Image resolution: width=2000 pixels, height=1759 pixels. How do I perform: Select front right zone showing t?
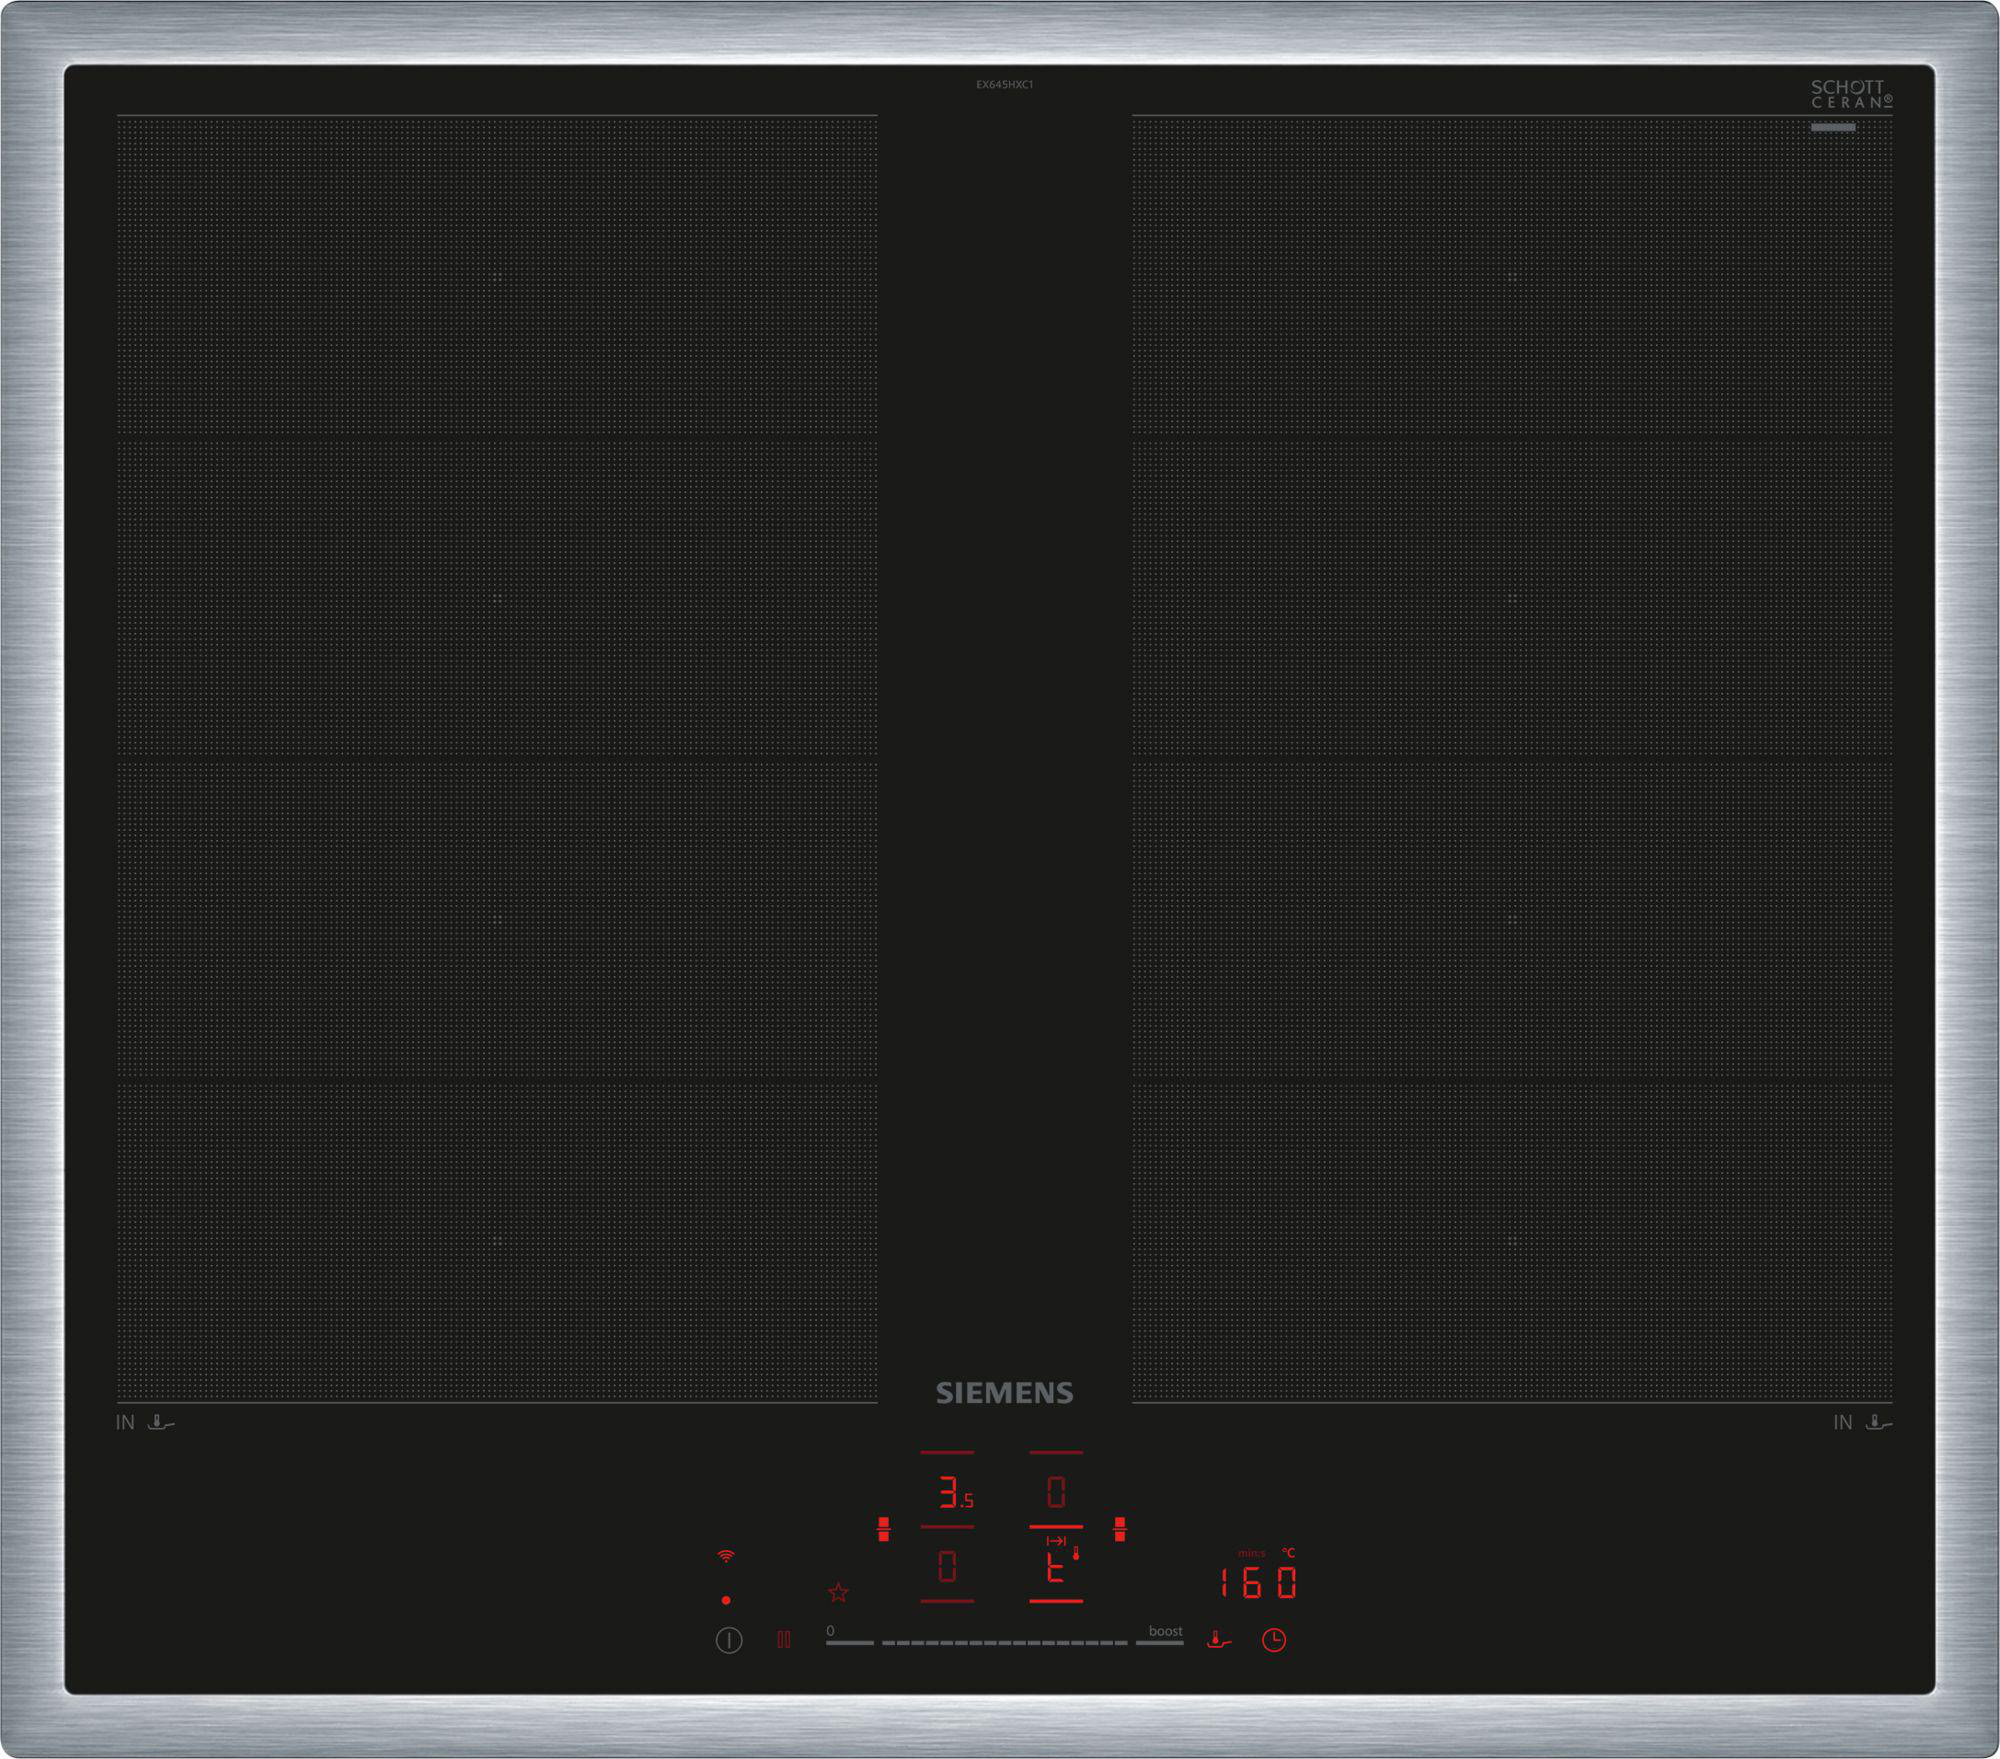tap(1056, 1566)
